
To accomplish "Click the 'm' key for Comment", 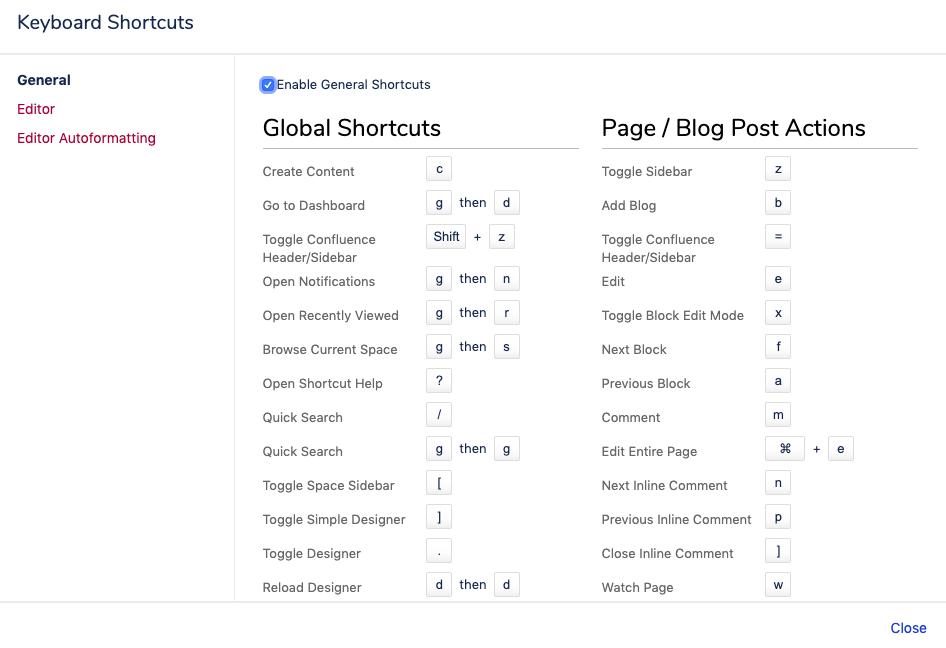I will (x=778, y=415).
